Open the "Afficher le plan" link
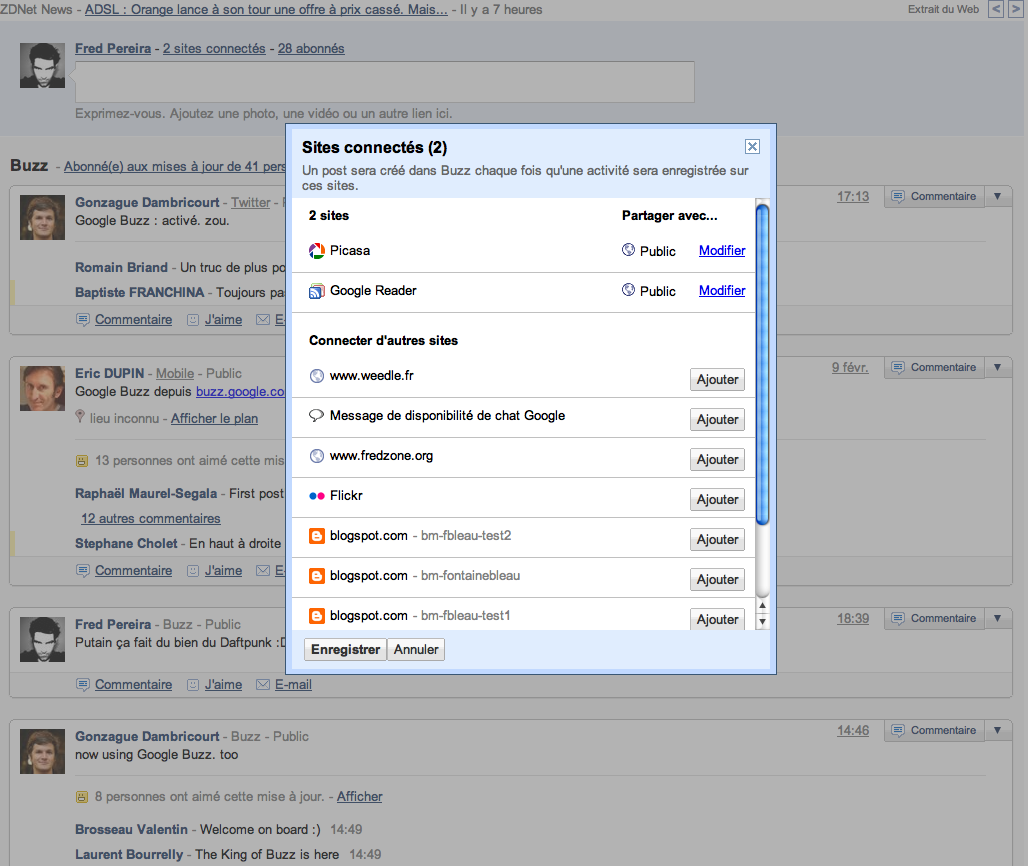The height and width of the screenshot is (866, 1028). coord(214,419)
